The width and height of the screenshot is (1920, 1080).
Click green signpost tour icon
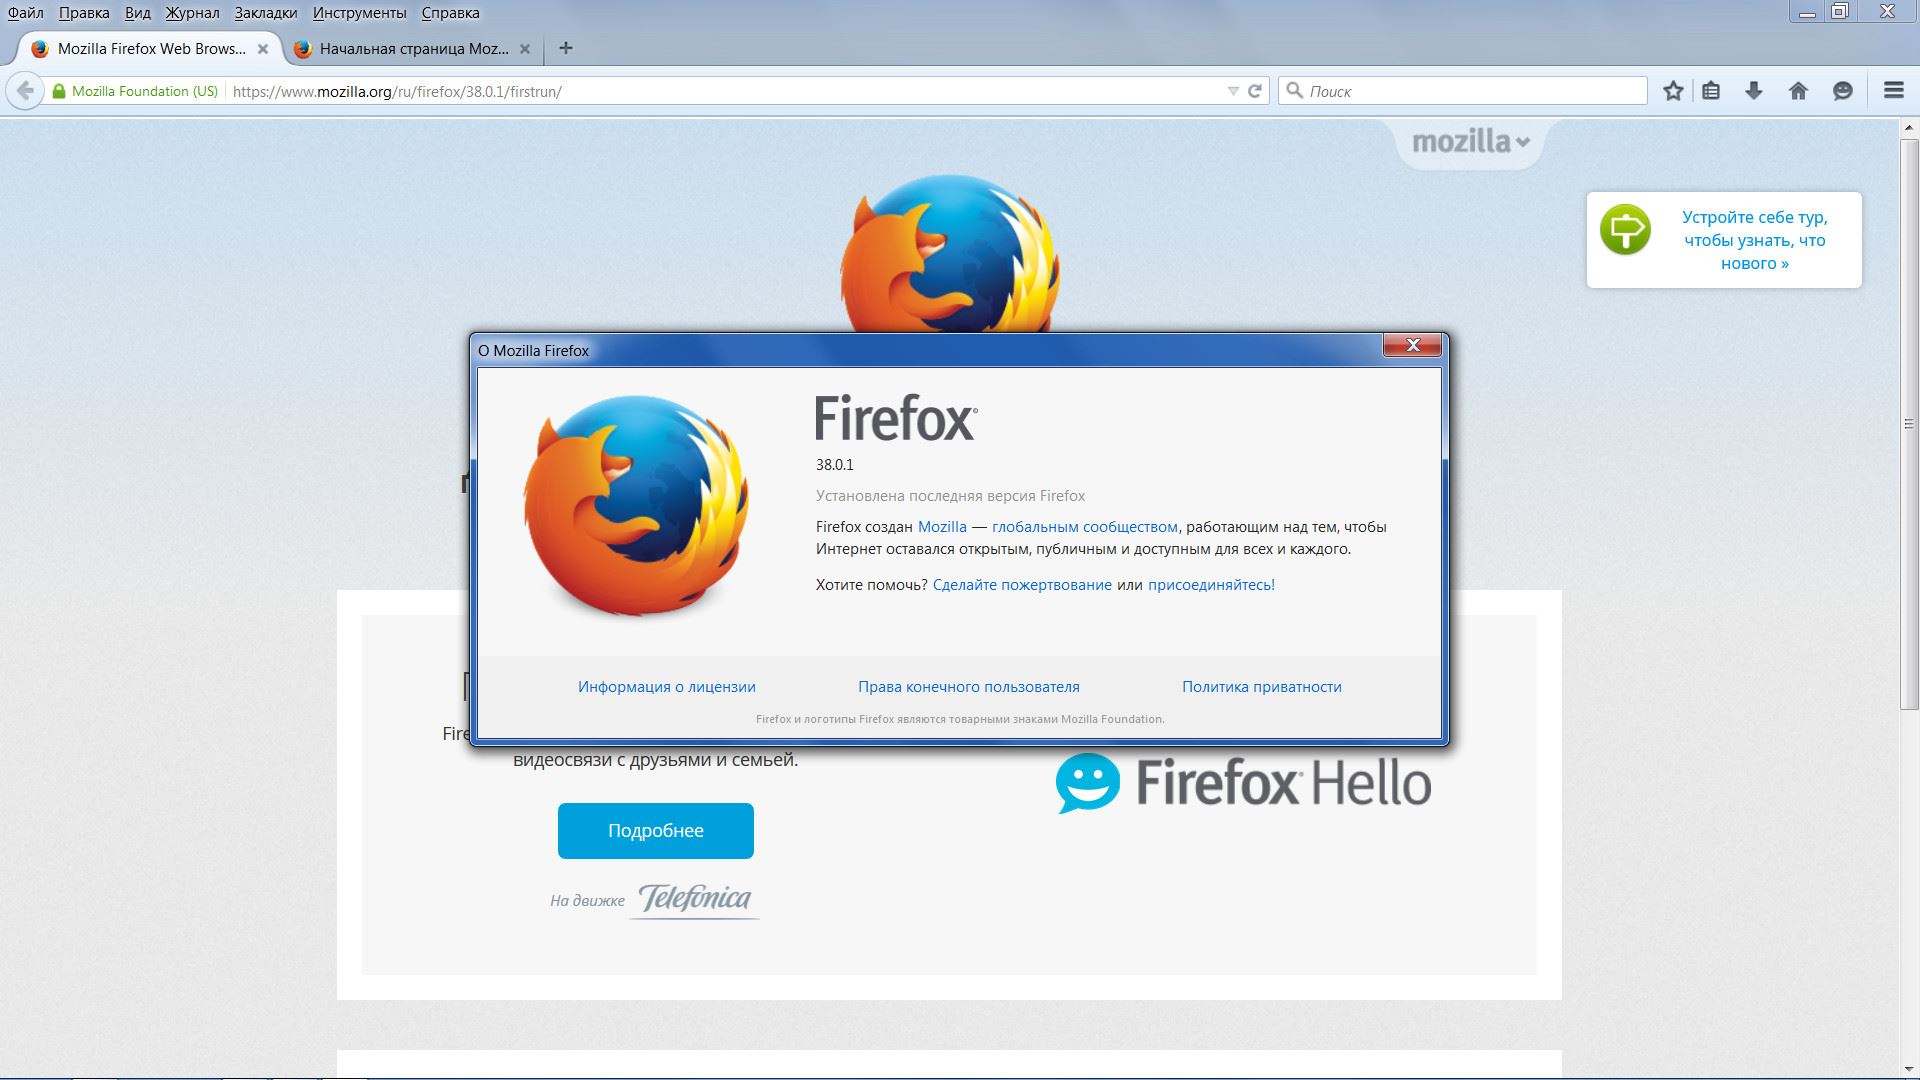tap(1625, 230)
